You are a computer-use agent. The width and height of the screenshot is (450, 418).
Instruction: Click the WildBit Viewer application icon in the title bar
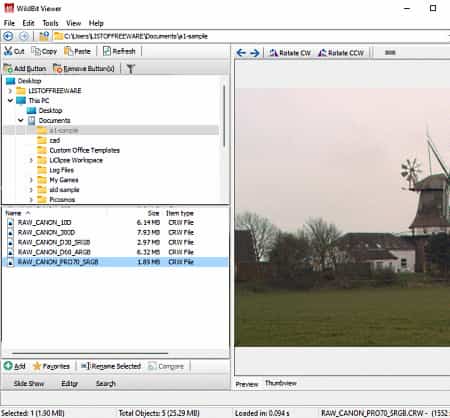pyautogui.click(x=9, y=8)
